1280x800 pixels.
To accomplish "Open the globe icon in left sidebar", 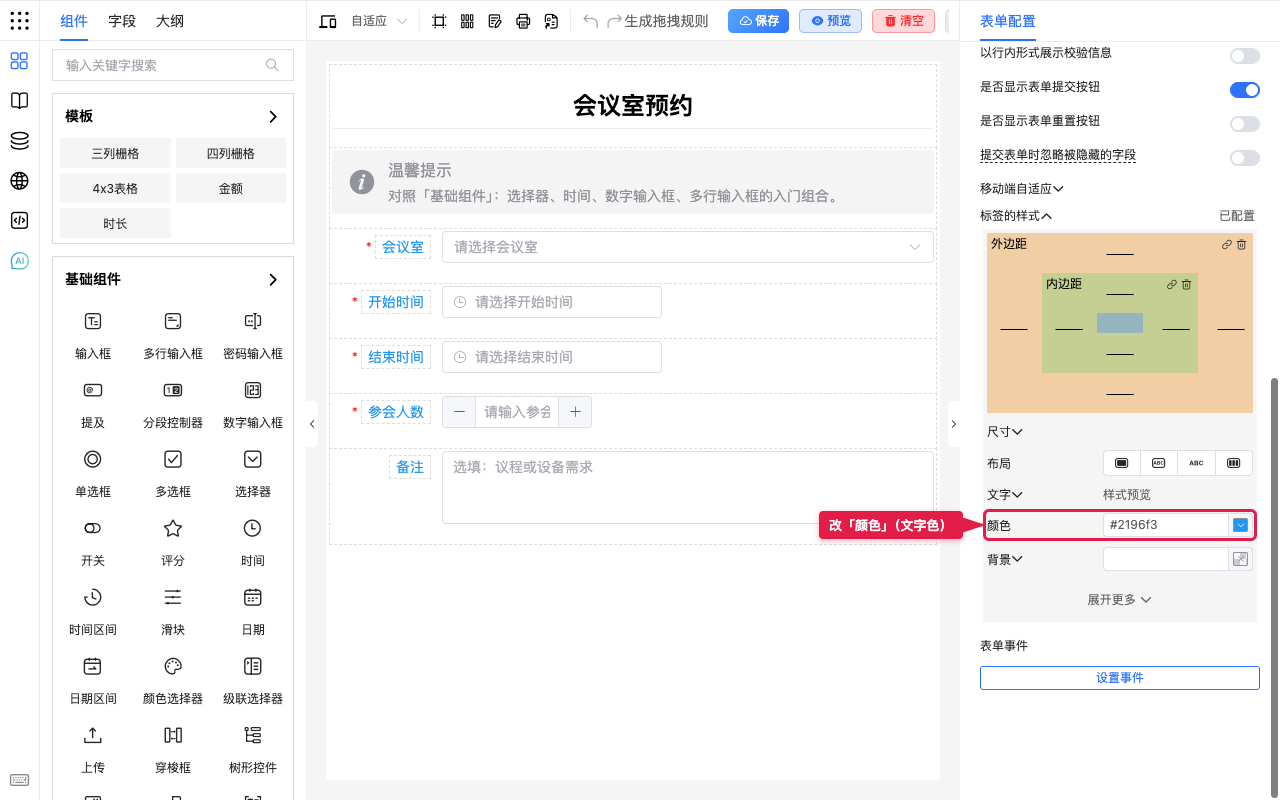I will [x=19, y=181].
